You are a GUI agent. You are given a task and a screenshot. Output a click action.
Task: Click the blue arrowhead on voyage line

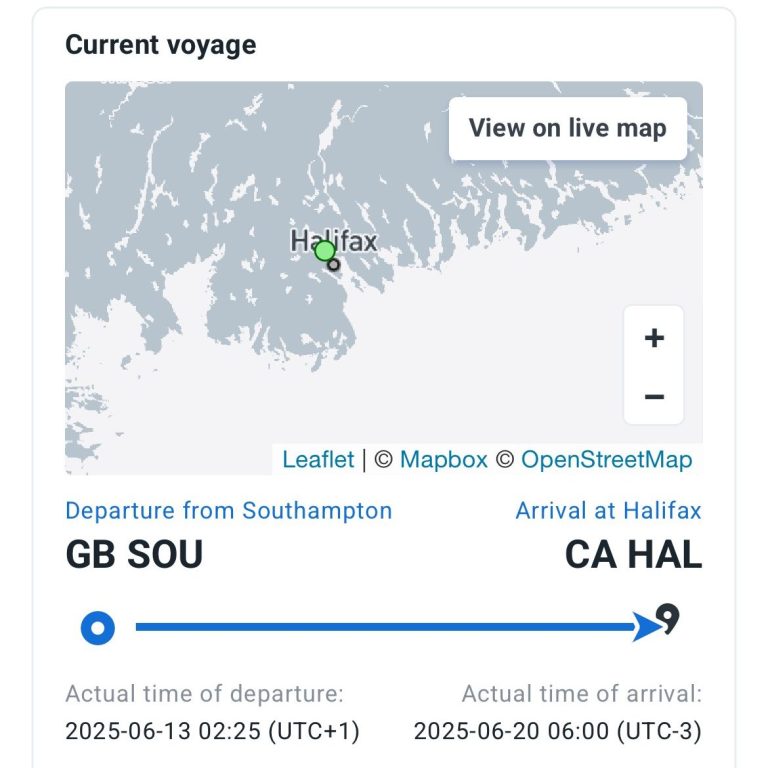[x=646, y=626]
